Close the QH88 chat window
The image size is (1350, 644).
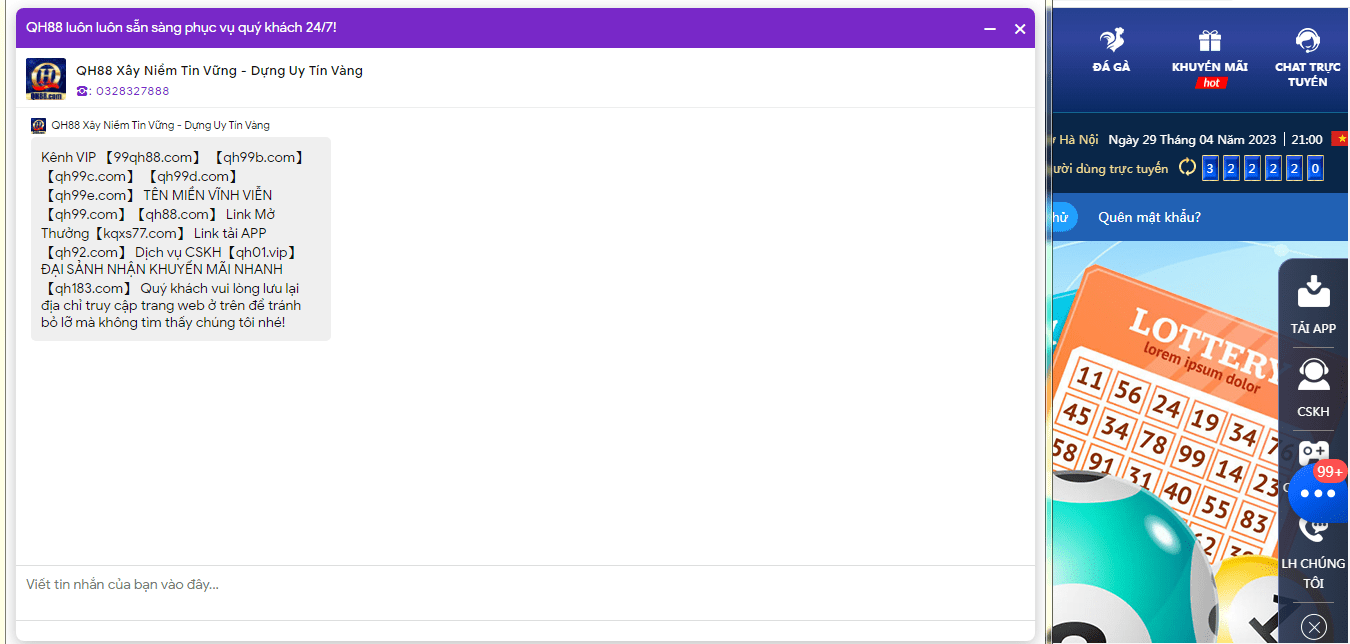pyautogui.click(x=1020, y=29)
